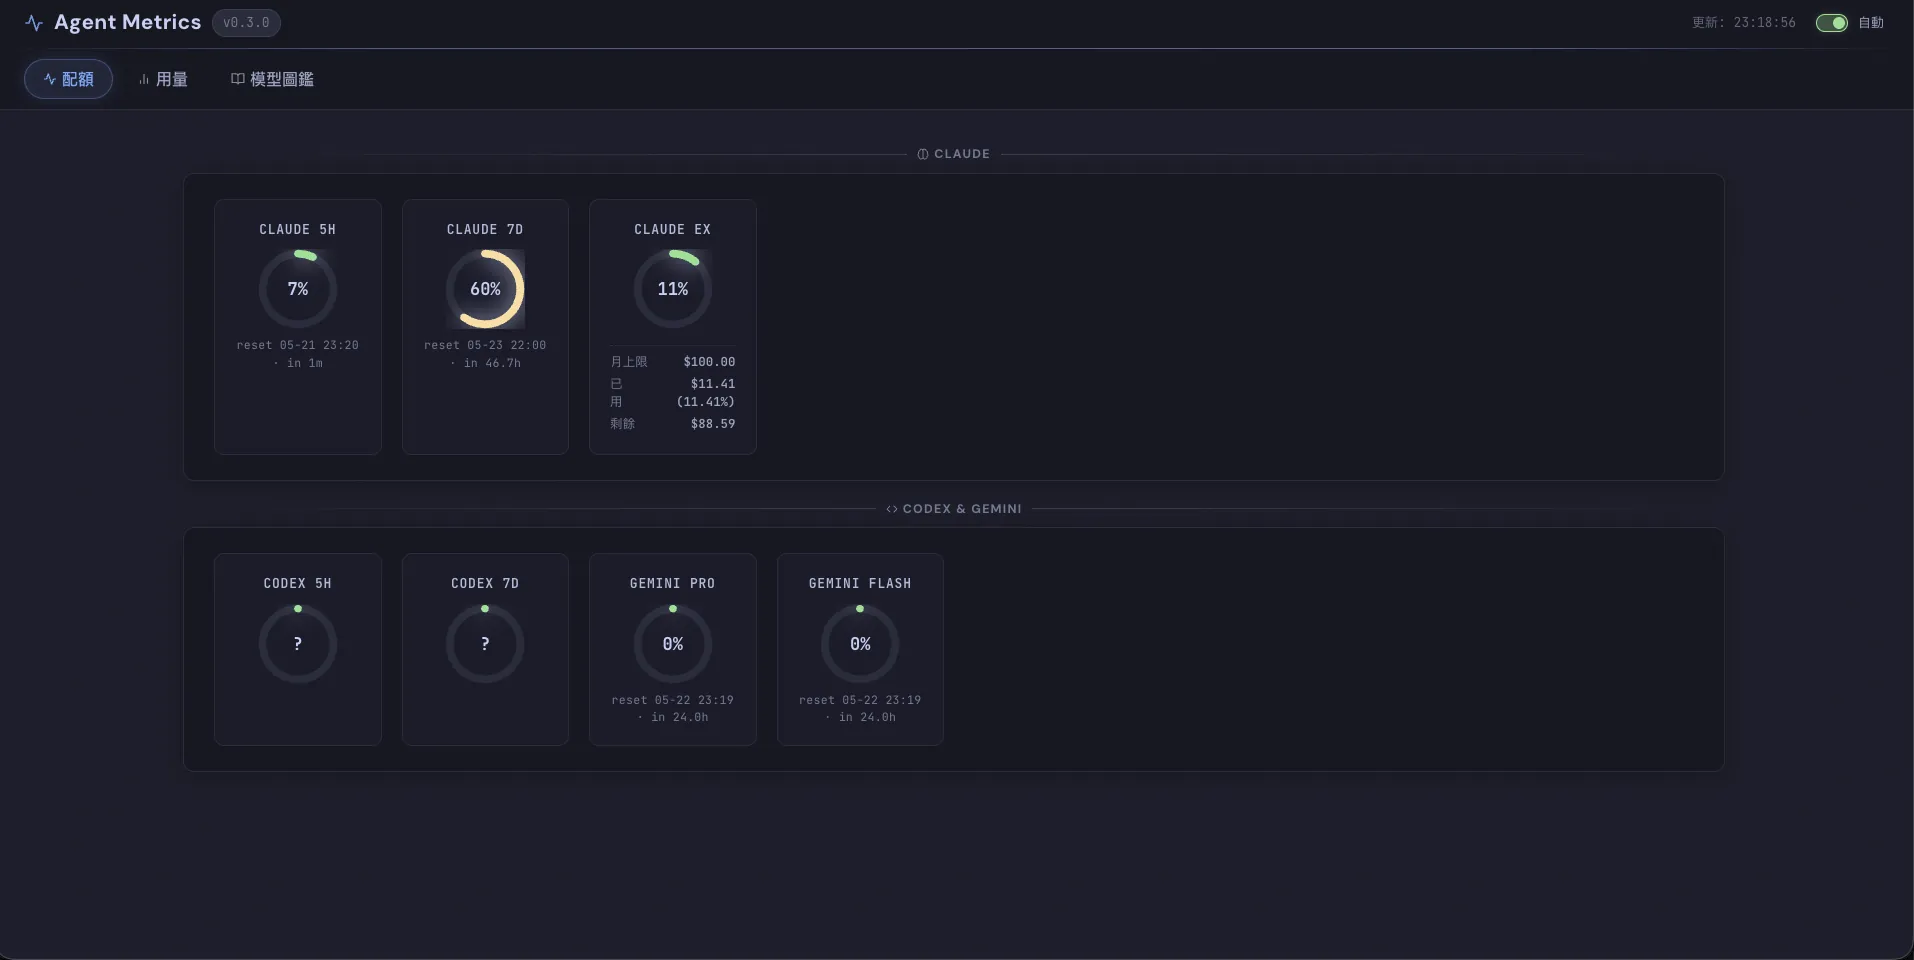Open the 用量 tab
The width and height of the screenshot is (1914, 960).
(163, 79)
